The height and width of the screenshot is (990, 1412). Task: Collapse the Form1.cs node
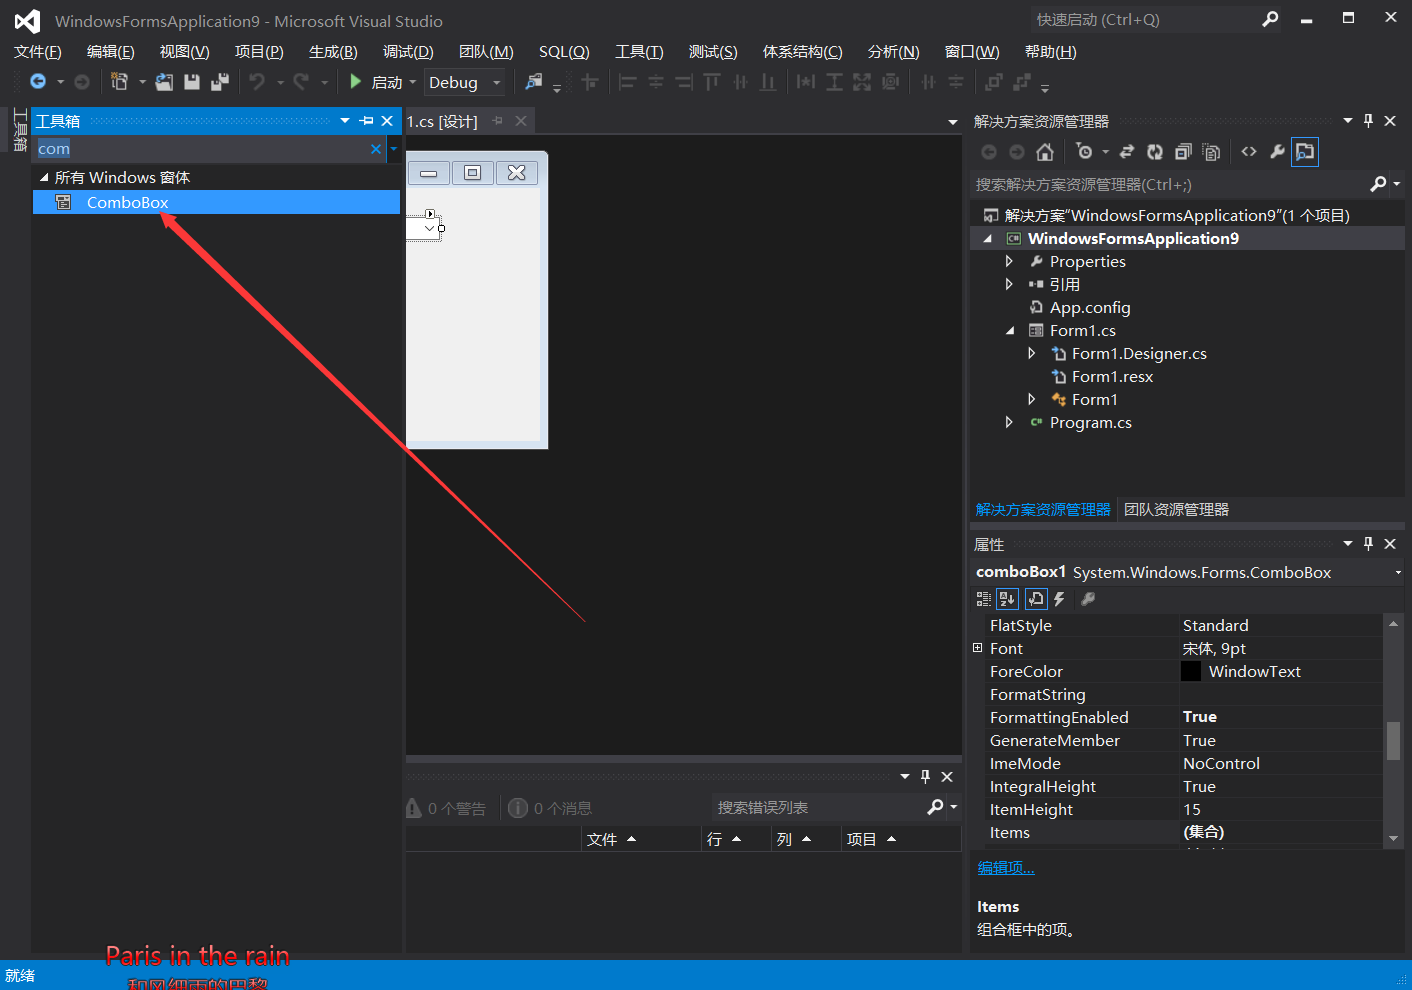[1009, 330]
